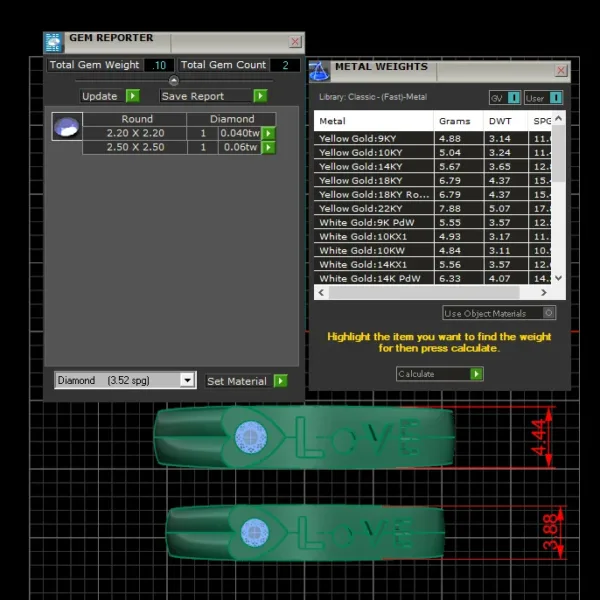The width and height of the screenshot is (600, 600).
Task: Click the green arrow next to Save Report
Action: (x=260, y=96)
